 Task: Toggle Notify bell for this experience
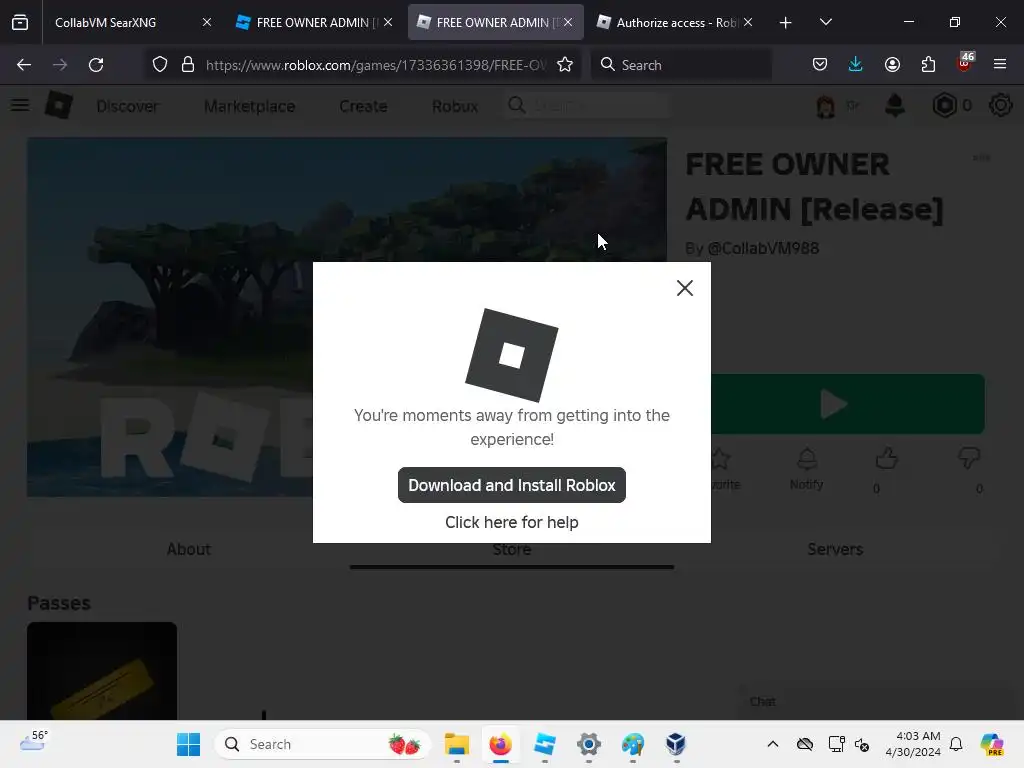[x=807, y=469]
